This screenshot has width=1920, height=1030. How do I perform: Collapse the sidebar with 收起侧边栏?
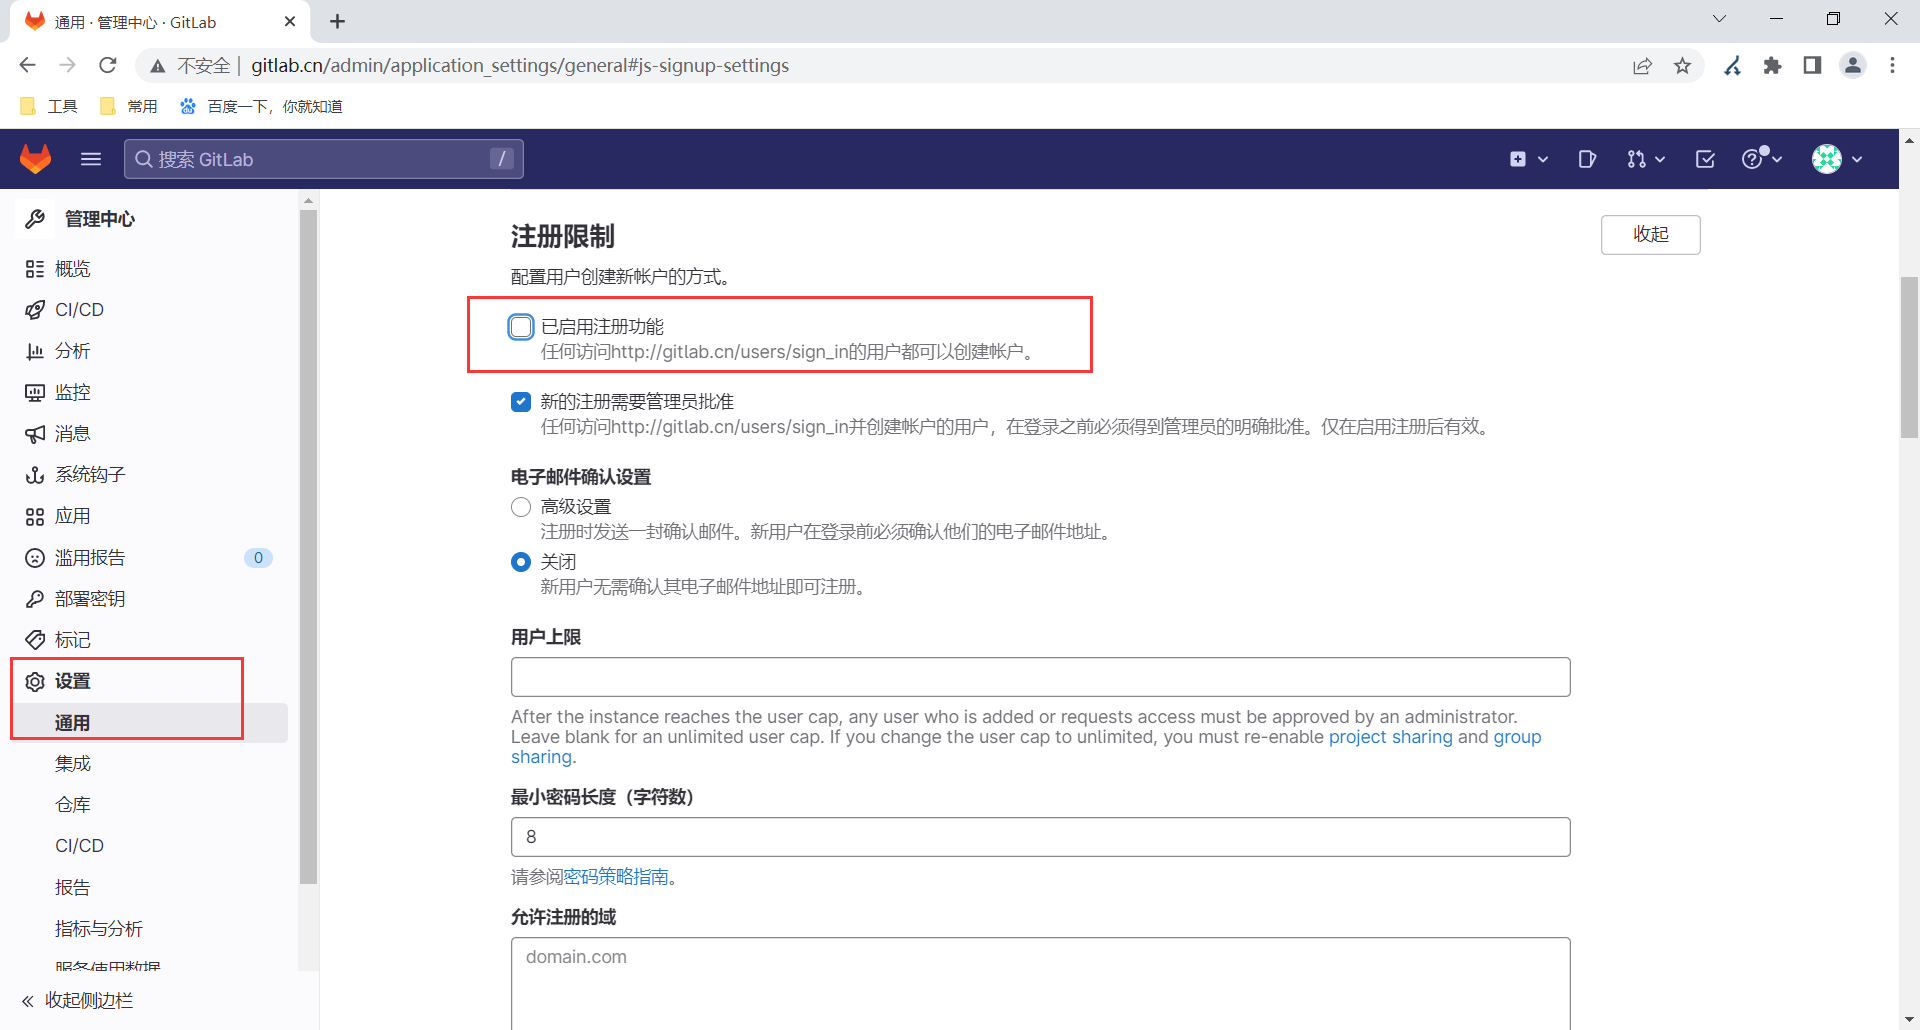(x=78, y=1001)
